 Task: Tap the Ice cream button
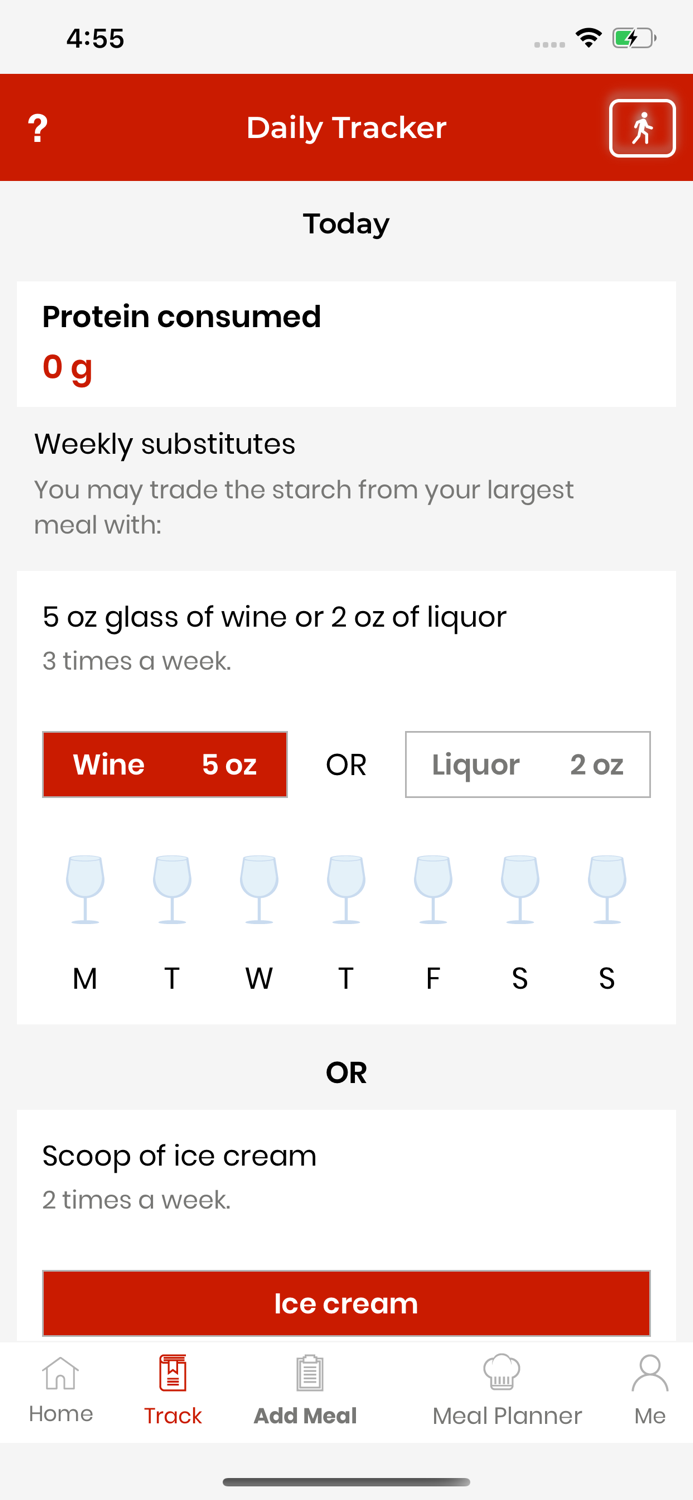tap(346, 1304)
